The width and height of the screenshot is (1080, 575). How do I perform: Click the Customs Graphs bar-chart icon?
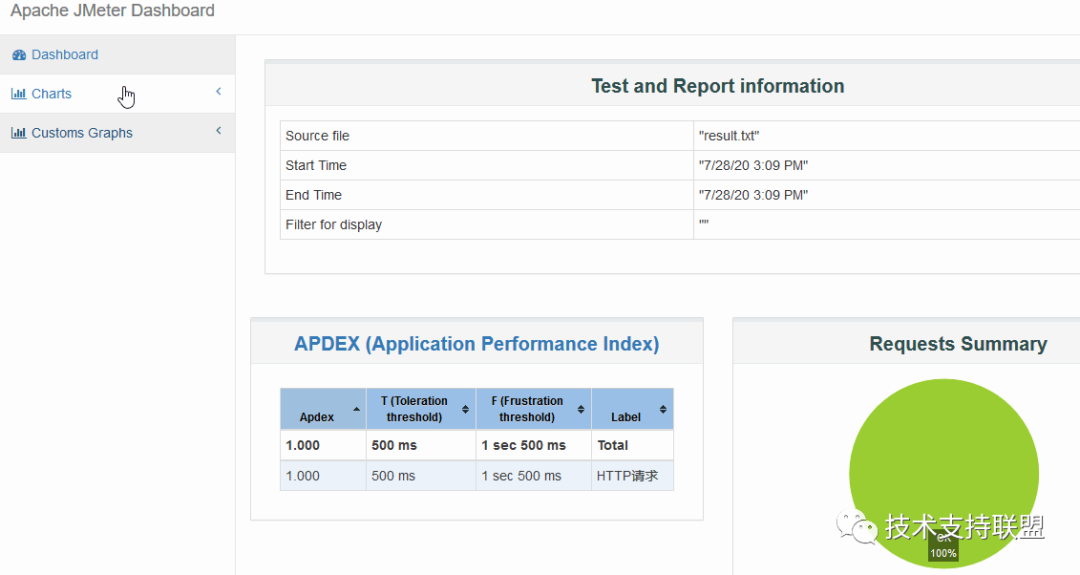point(19,133)
